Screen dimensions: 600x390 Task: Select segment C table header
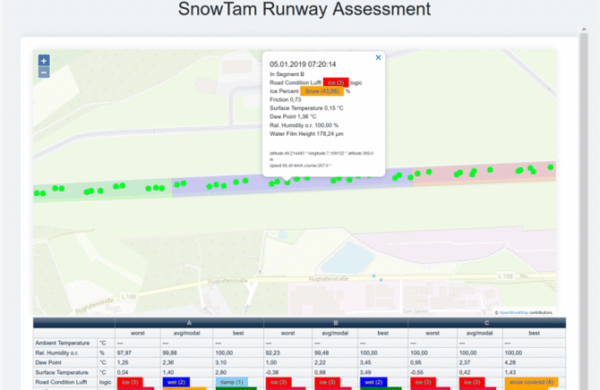[x=486, y=323]
